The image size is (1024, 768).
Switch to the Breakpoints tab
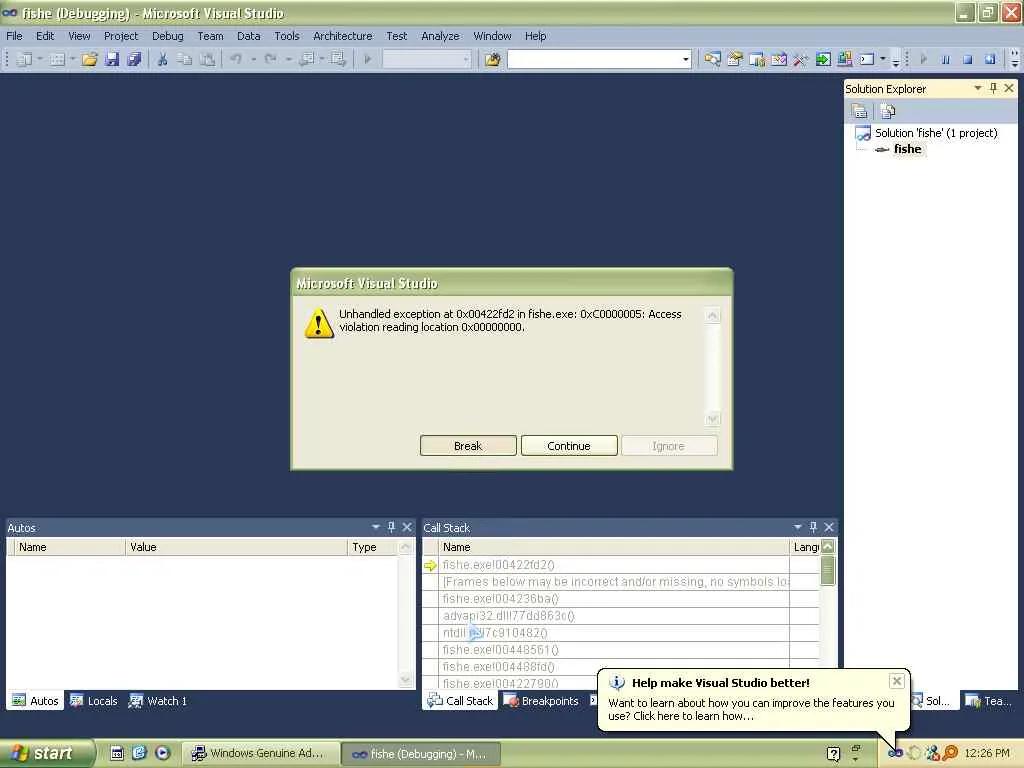(542, 701)
